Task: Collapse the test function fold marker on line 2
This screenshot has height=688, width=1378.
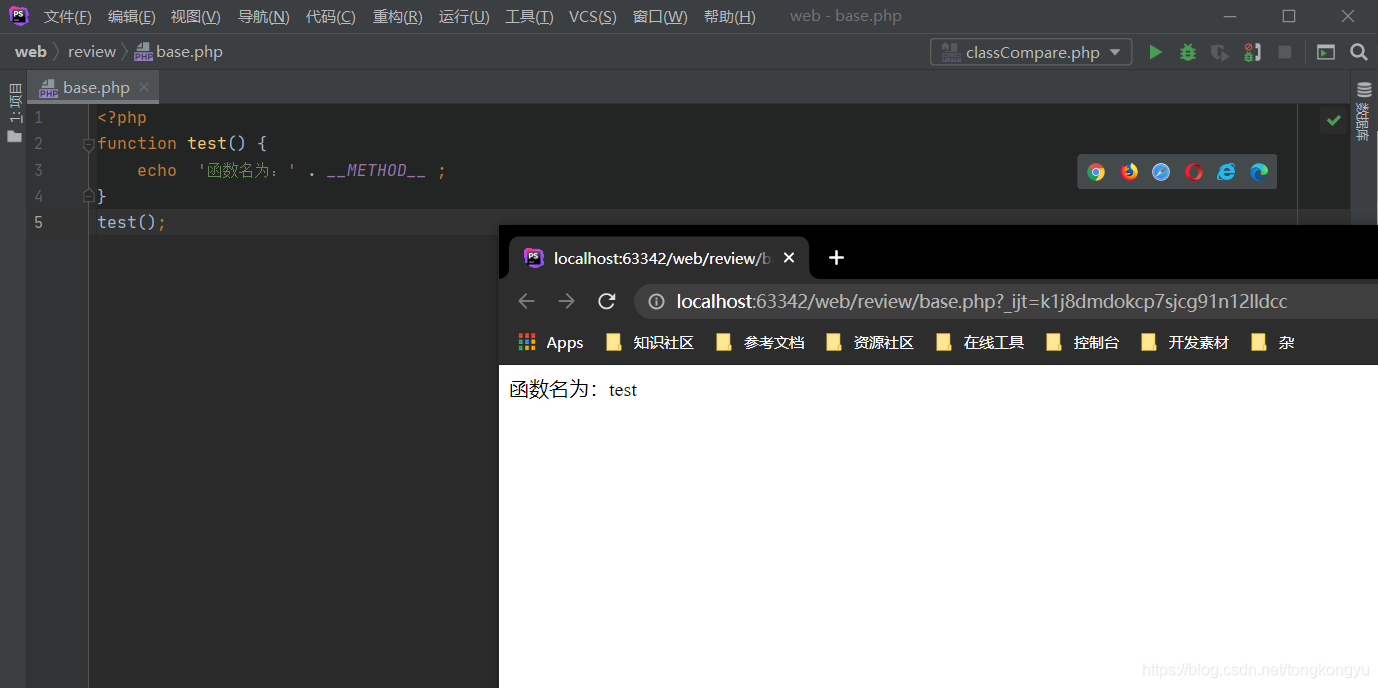Action: coord(89,145)
